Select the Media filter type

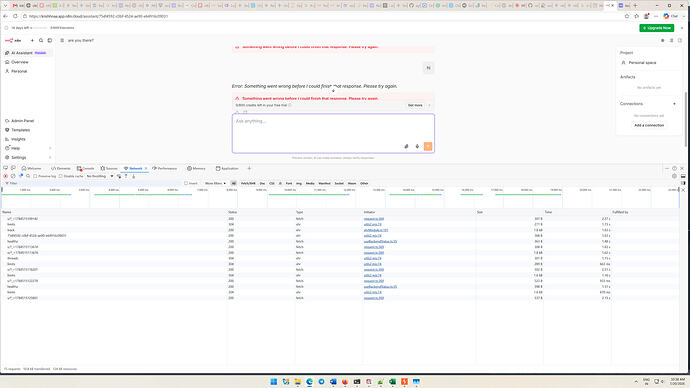[310, 183]
